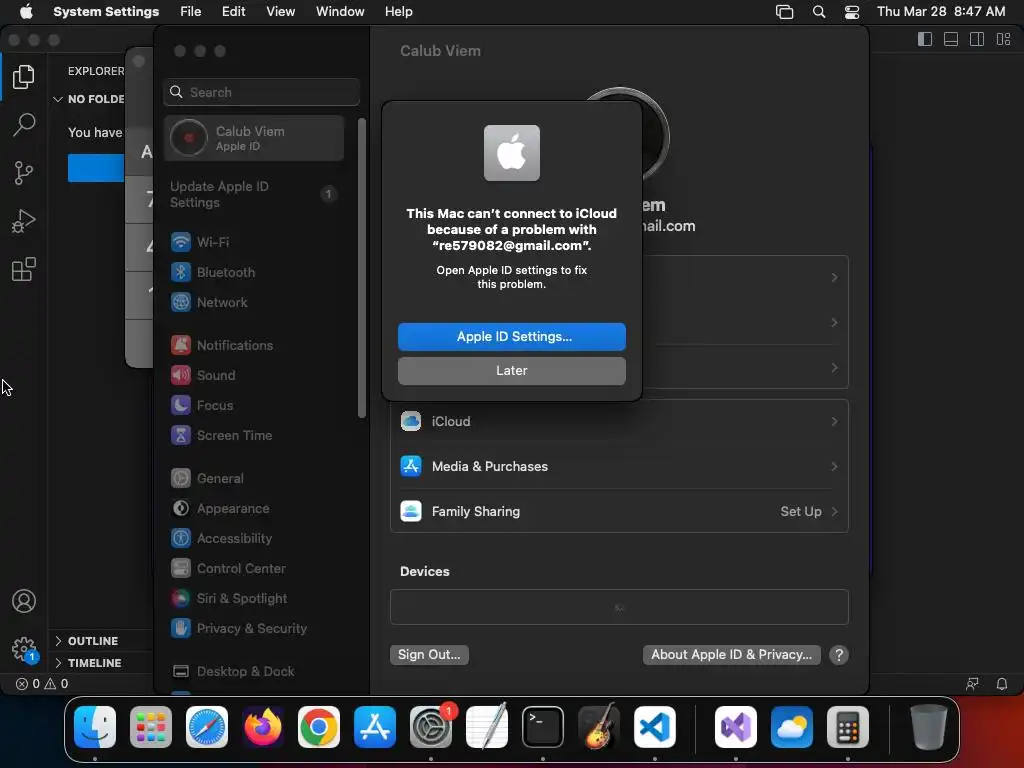Viewport: 1024px width, 768px height.
Task: Dismiss the dialog with Later
Action: click(x=511, y=371)
